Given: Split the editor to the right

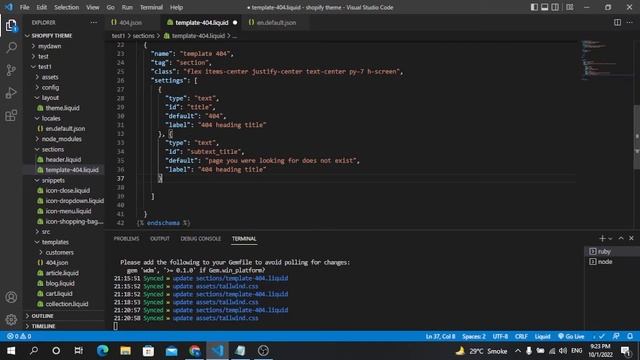Looking at the screenshot, I should [x=617, y=22].
